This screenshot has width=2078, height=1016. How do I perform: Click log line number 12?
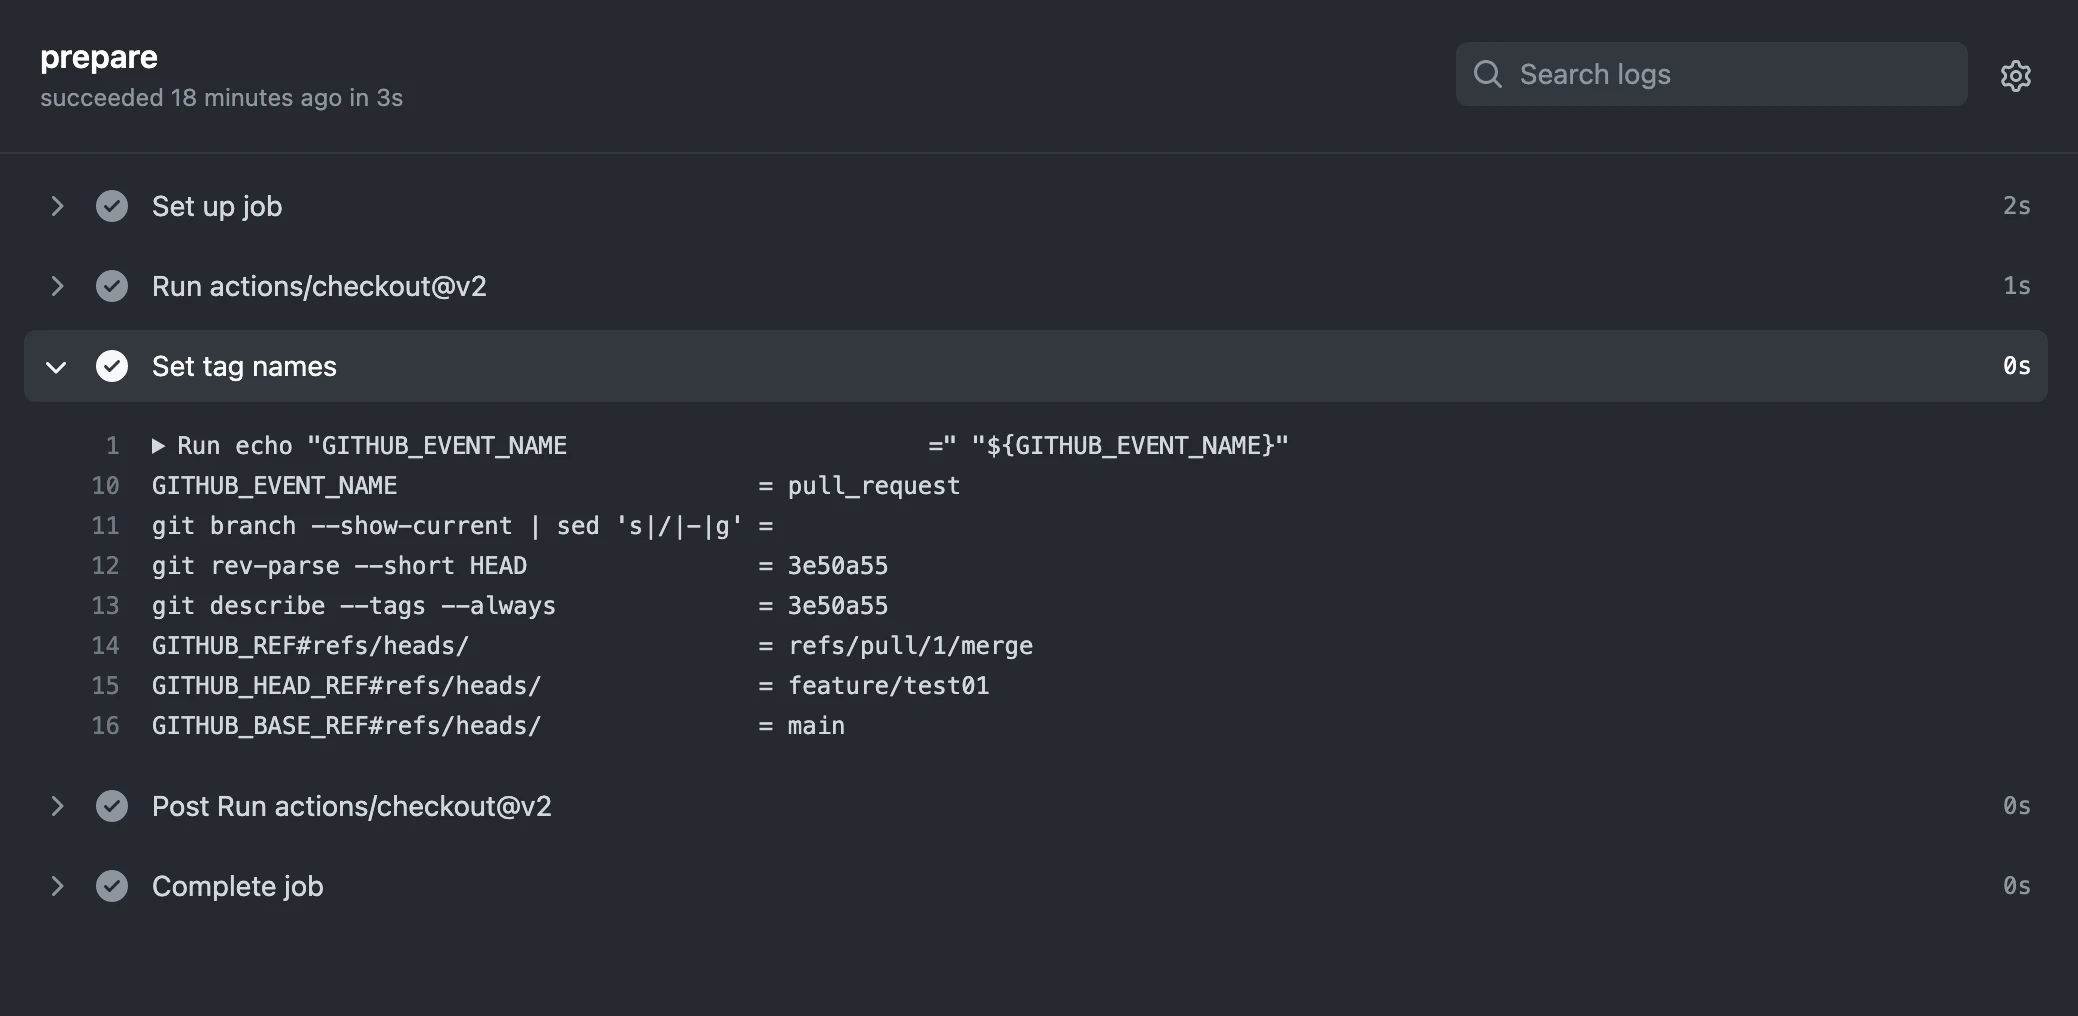coord(105,566)
